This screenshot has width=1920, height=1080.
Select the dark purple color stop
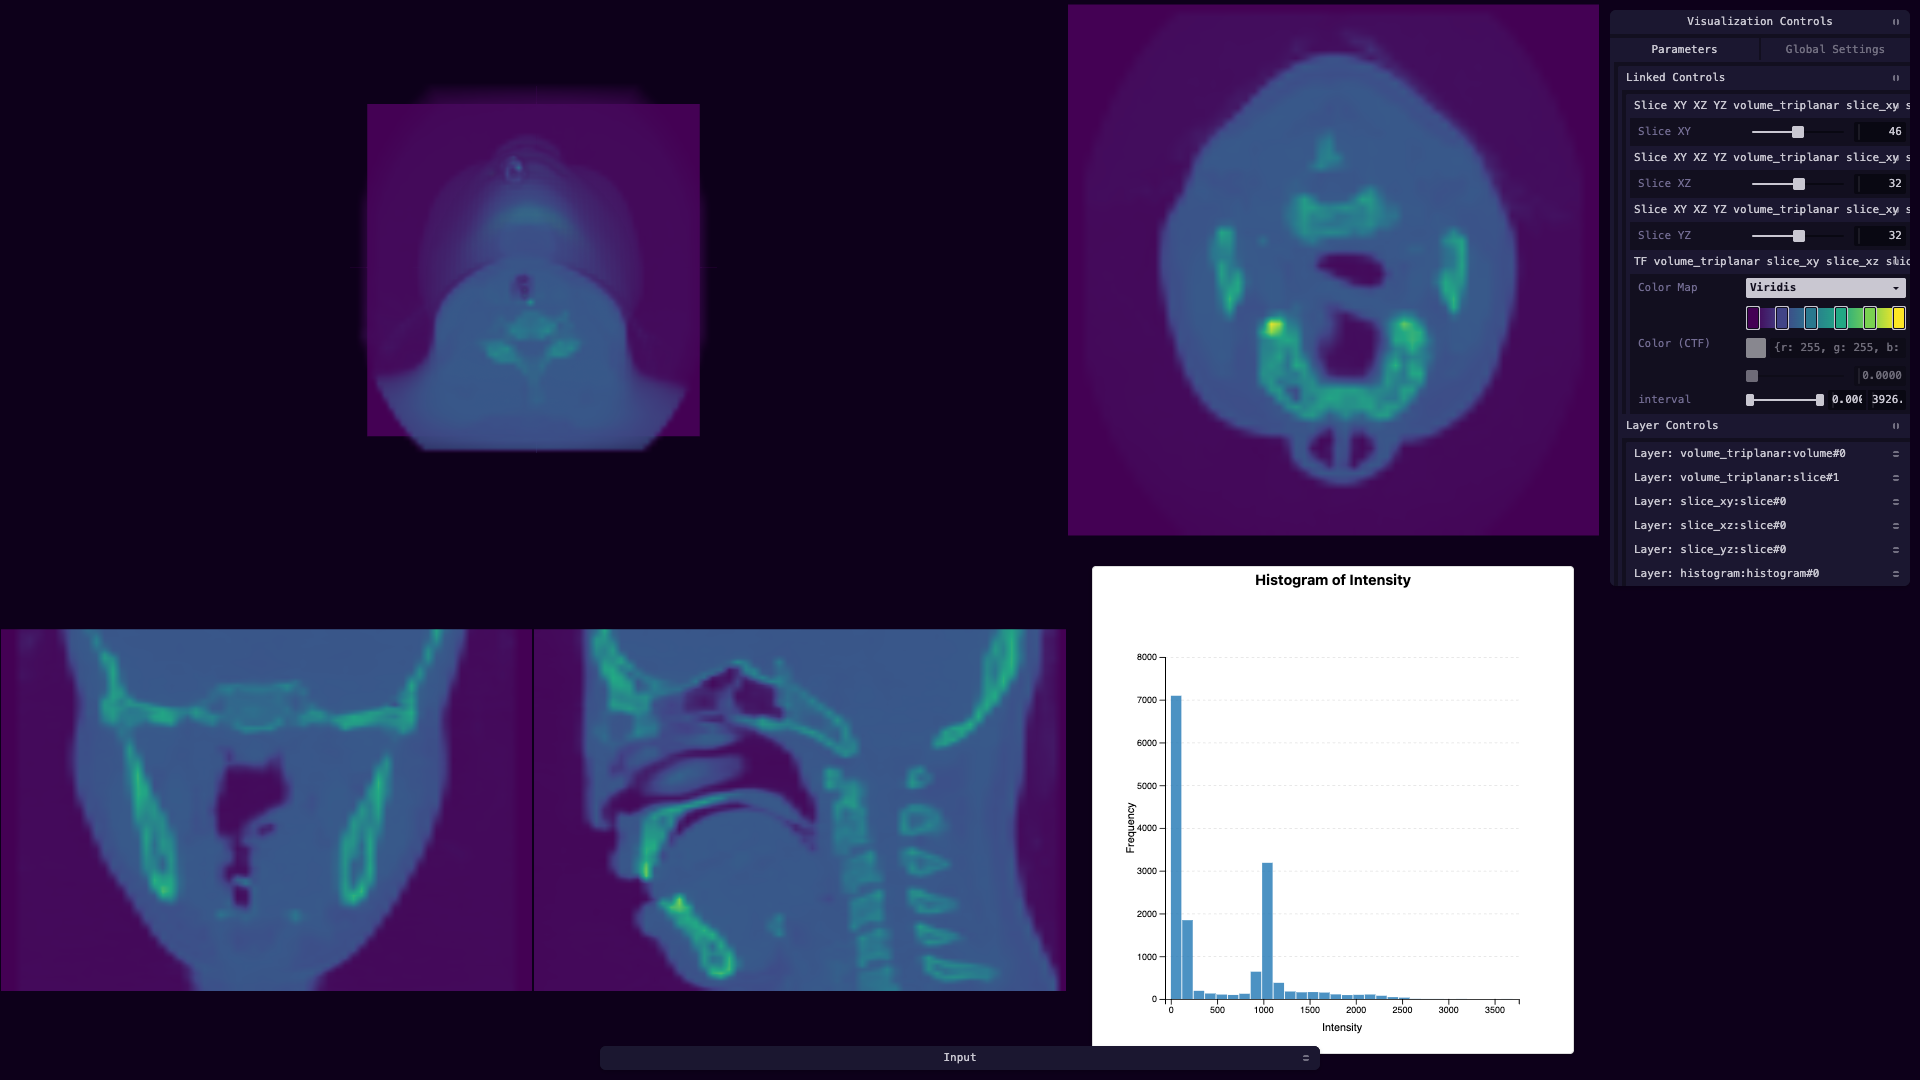(x=1753, y=318)
